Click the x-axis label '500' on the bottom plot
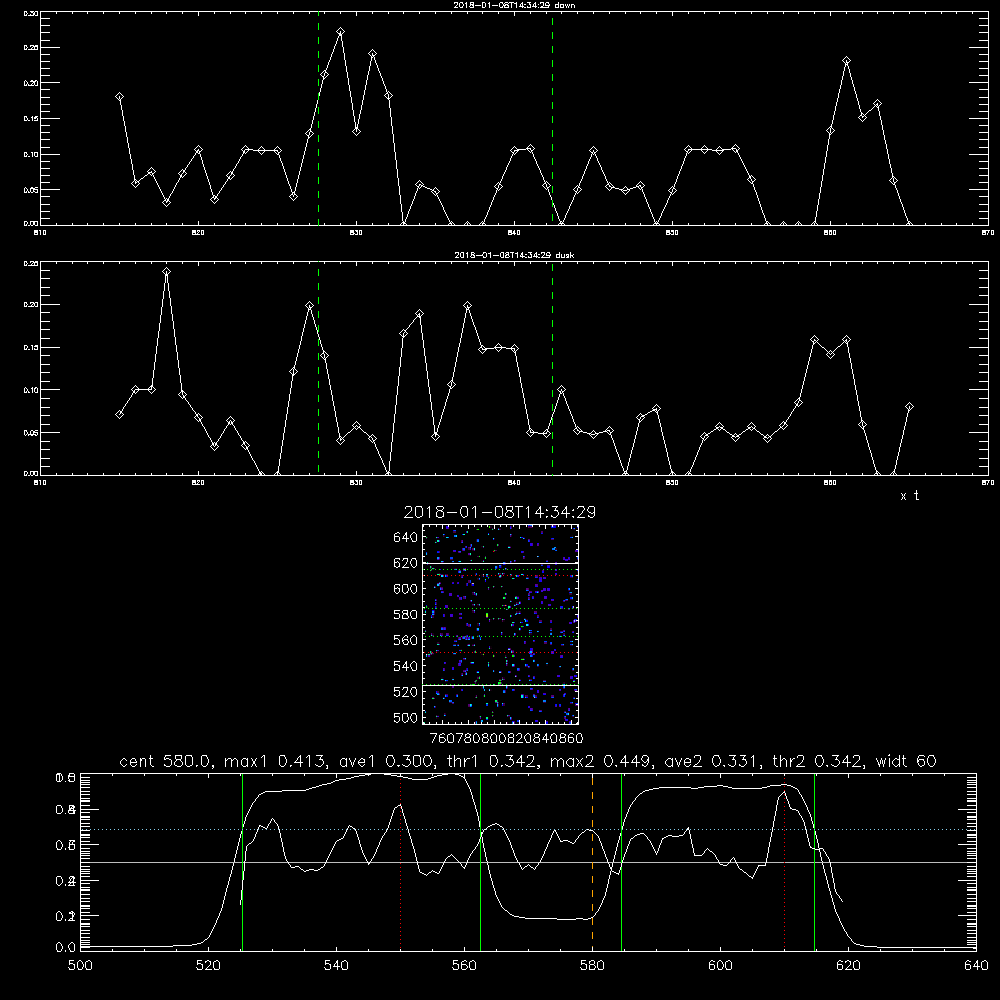Image resolution: width=1000 pixels, height=1000 pixels. click(80, 966)
